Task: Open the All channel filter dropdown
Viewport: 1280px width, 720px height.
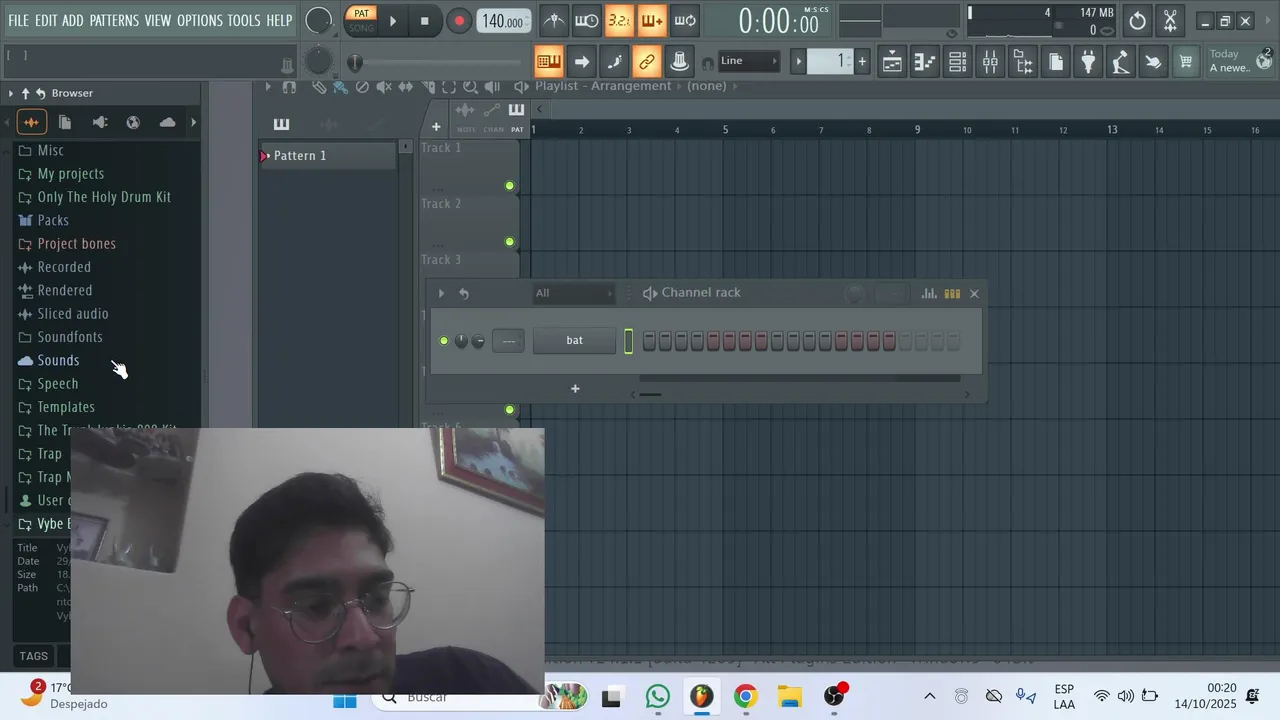Action: (x=574, y=293)
